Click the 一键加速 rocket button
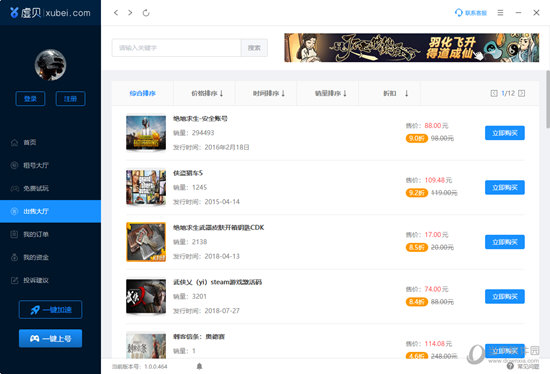 (50, 309)
